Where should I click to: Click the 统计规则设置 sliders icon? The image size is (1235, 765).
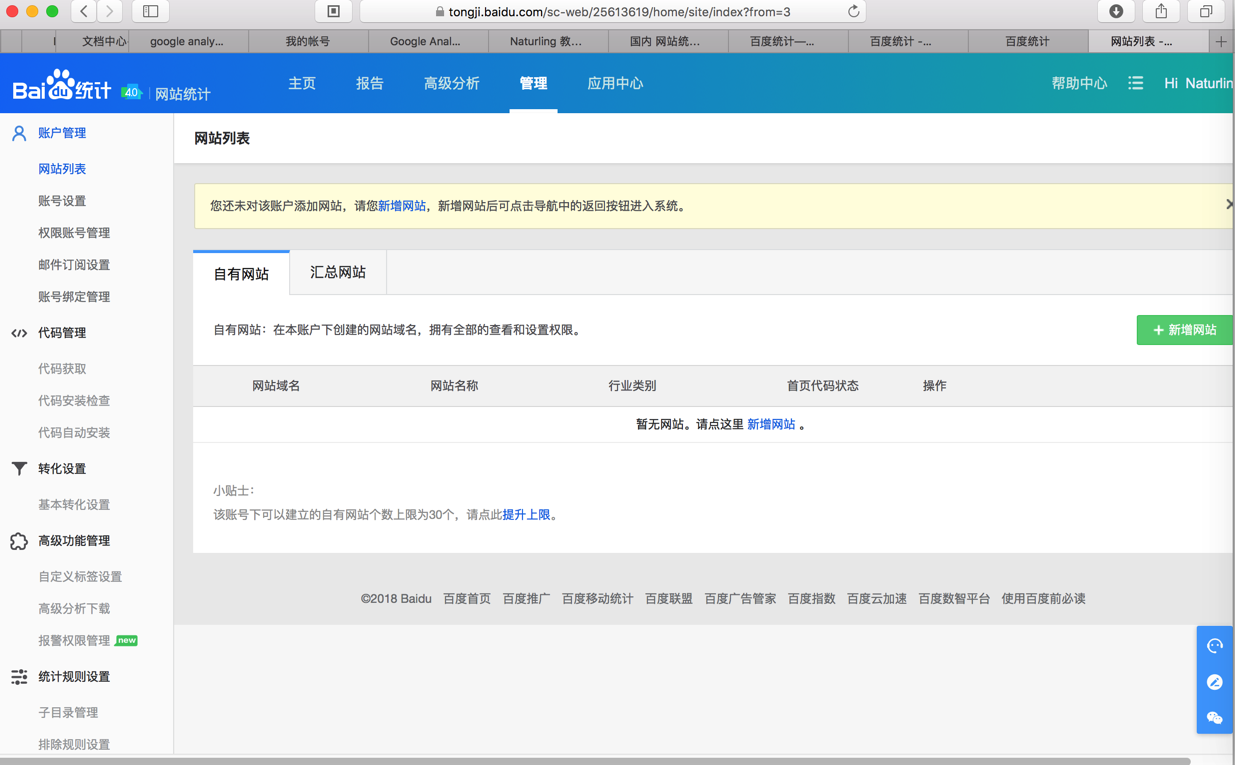pyautogui.click(x=19, y=677)
